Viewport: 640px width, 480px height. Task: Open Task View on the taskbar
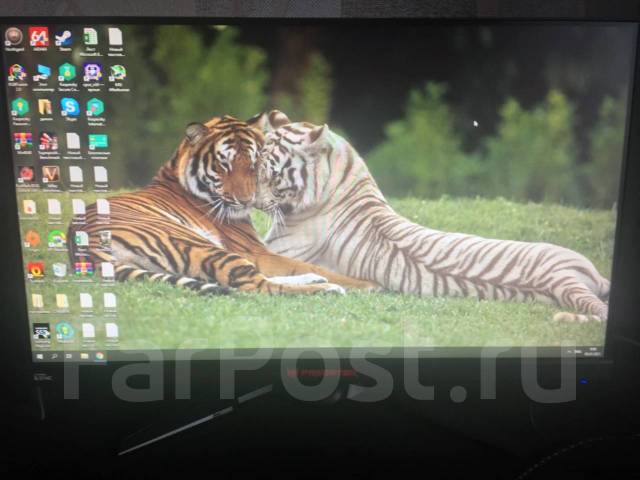68,354
